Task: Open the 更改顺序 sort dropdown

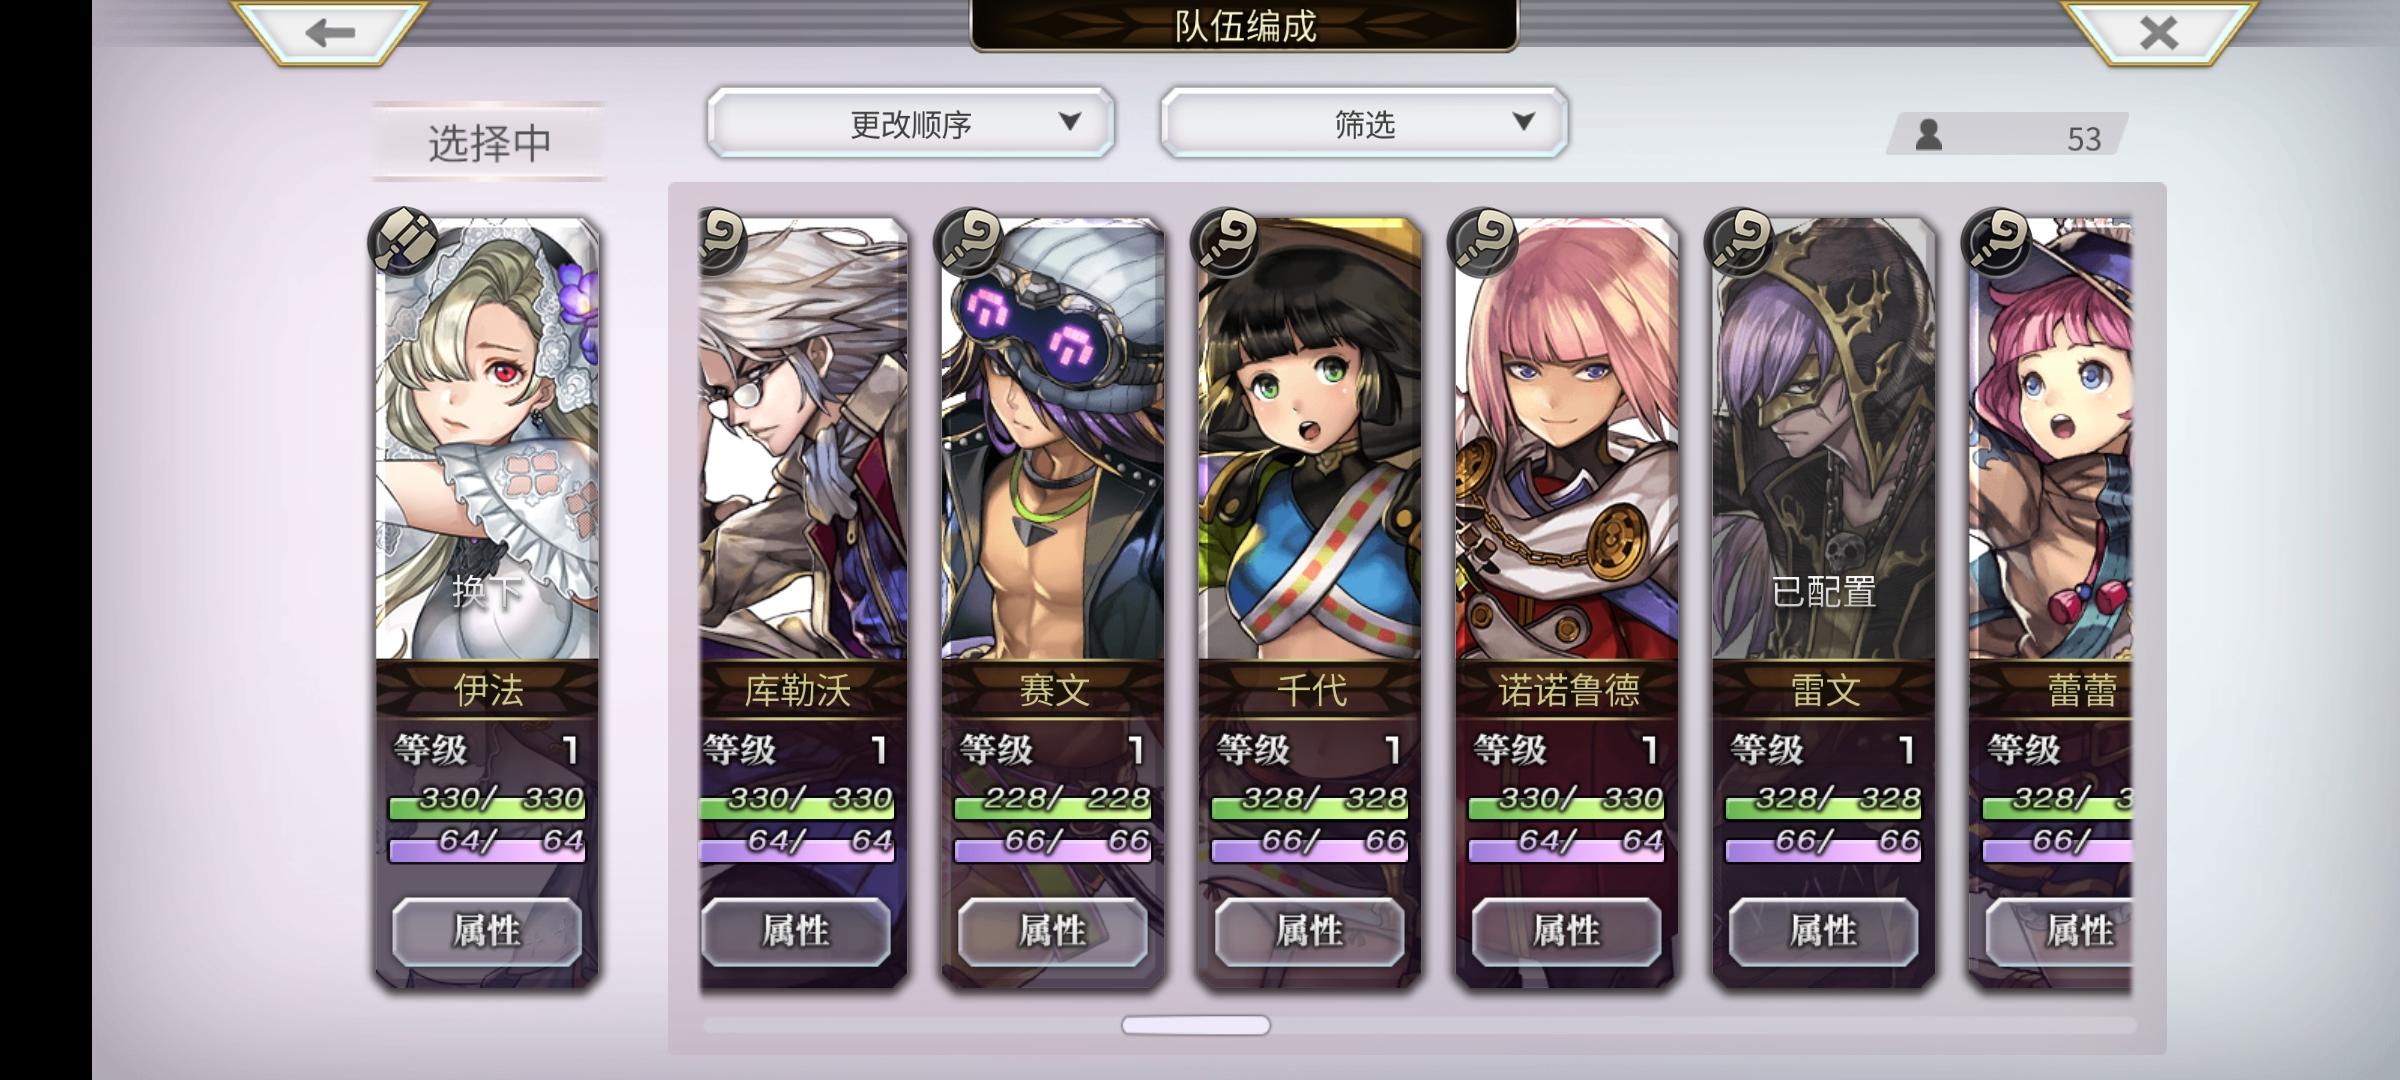Action: (x=911, y=123)
